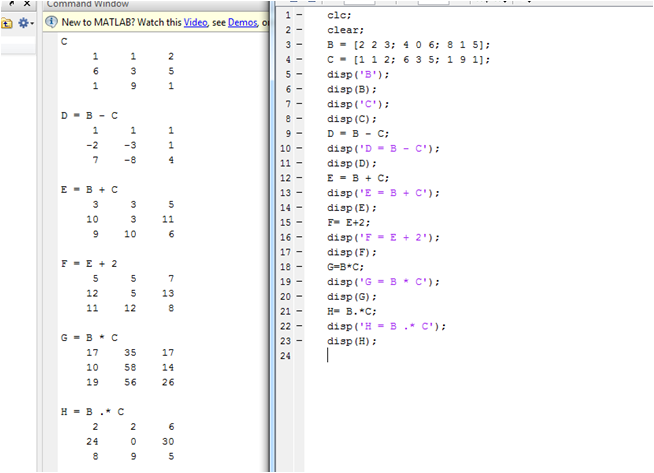Viewport: 654px width, 473px height.
Task: Click the 'D = B - C' output heading
Action: click(89, 116)
